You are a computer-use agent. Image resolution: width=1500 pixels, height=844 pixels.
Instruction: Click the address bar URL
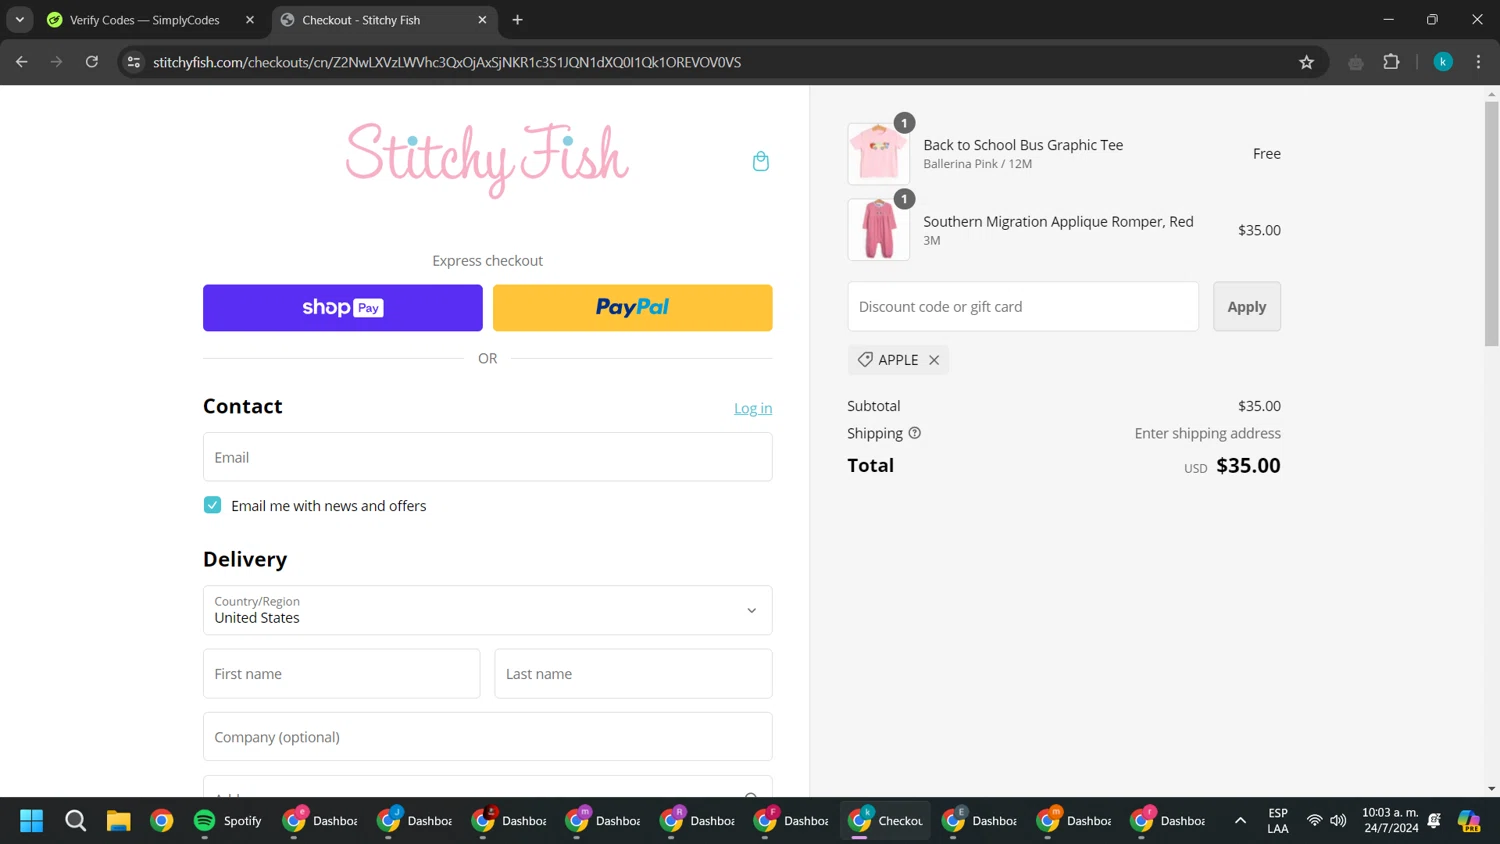pos(447,62)
